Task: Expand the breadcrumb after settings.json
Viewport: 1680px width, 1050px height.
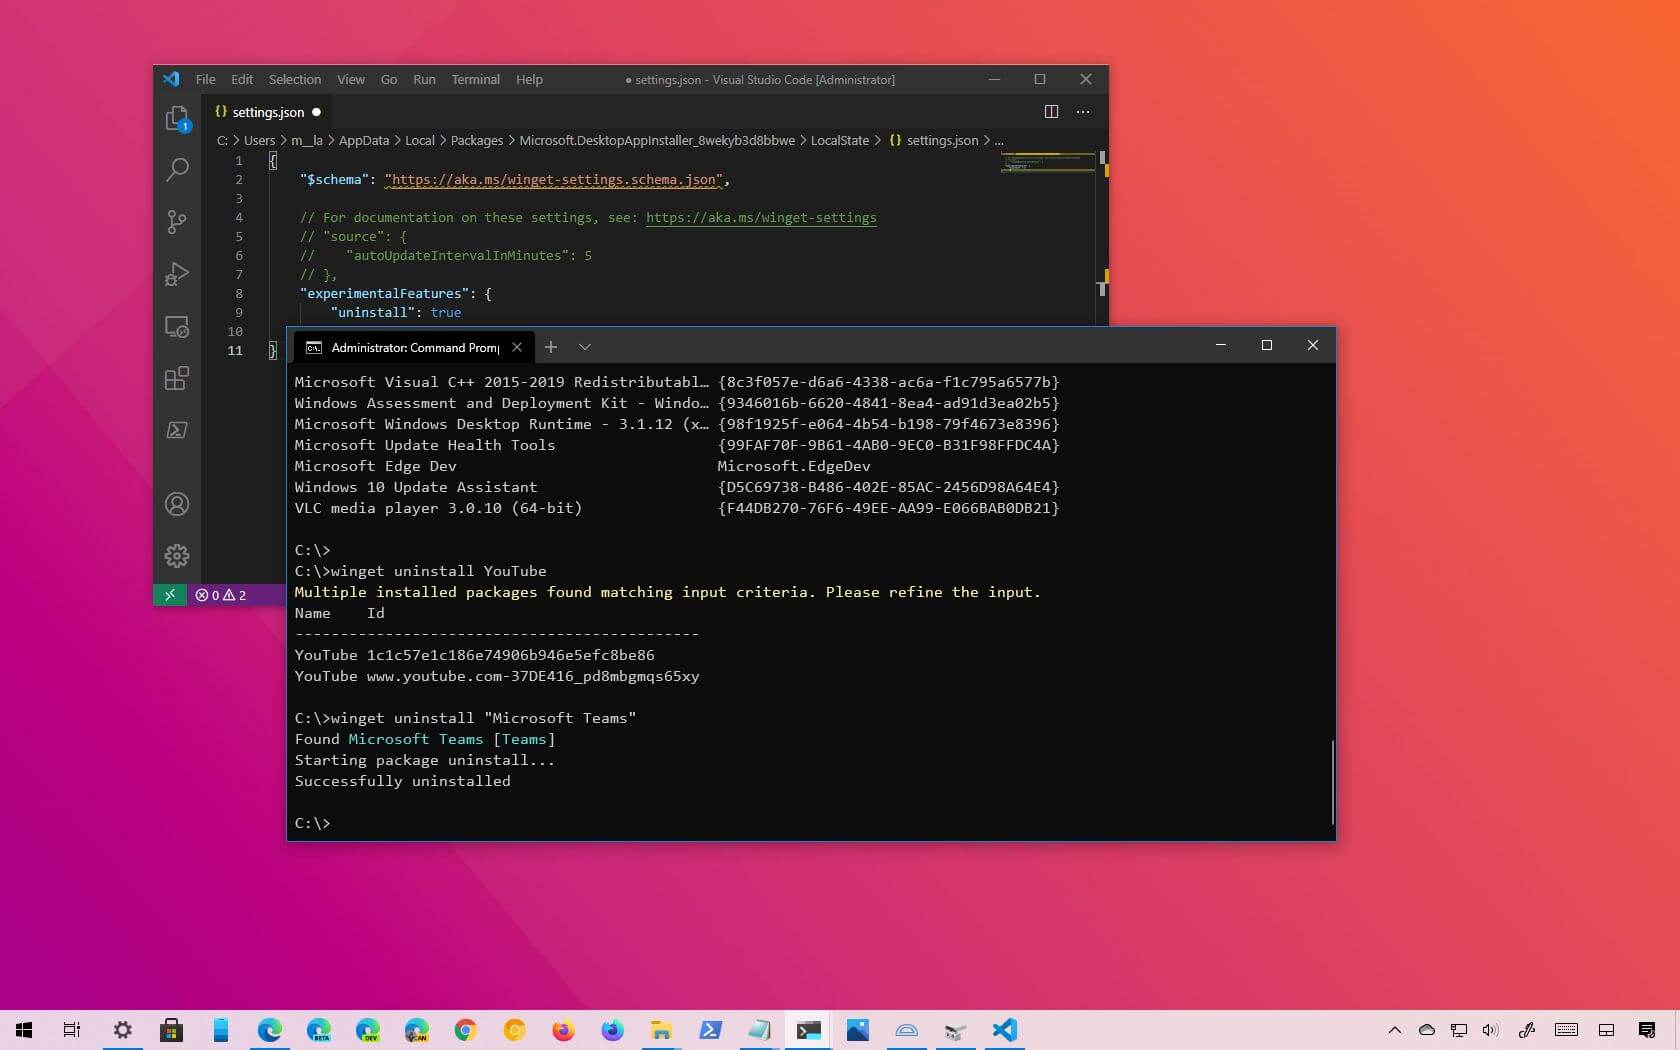Action: pos(1000,141)
